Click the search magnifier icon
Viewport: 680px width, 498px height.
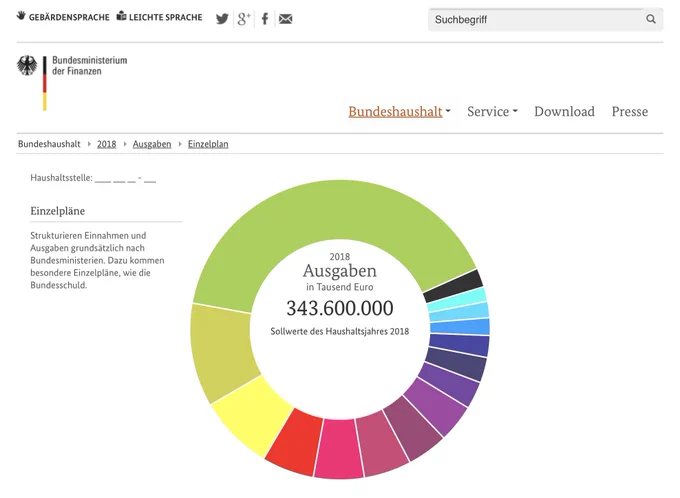[651, 19]
